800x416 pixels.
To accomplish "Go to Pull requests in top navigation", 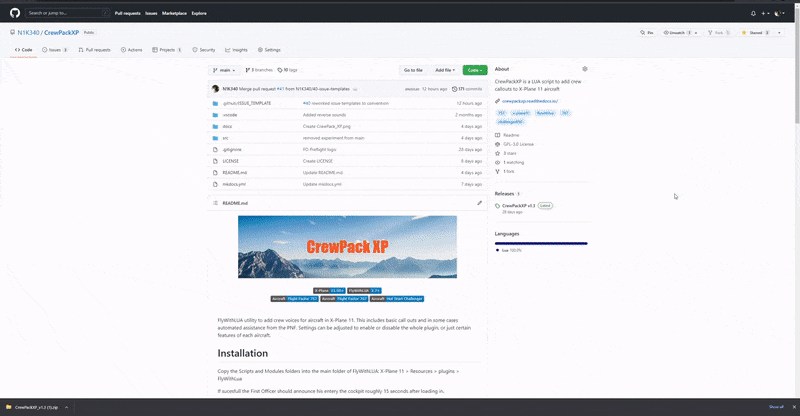I will tap(128, 13).
